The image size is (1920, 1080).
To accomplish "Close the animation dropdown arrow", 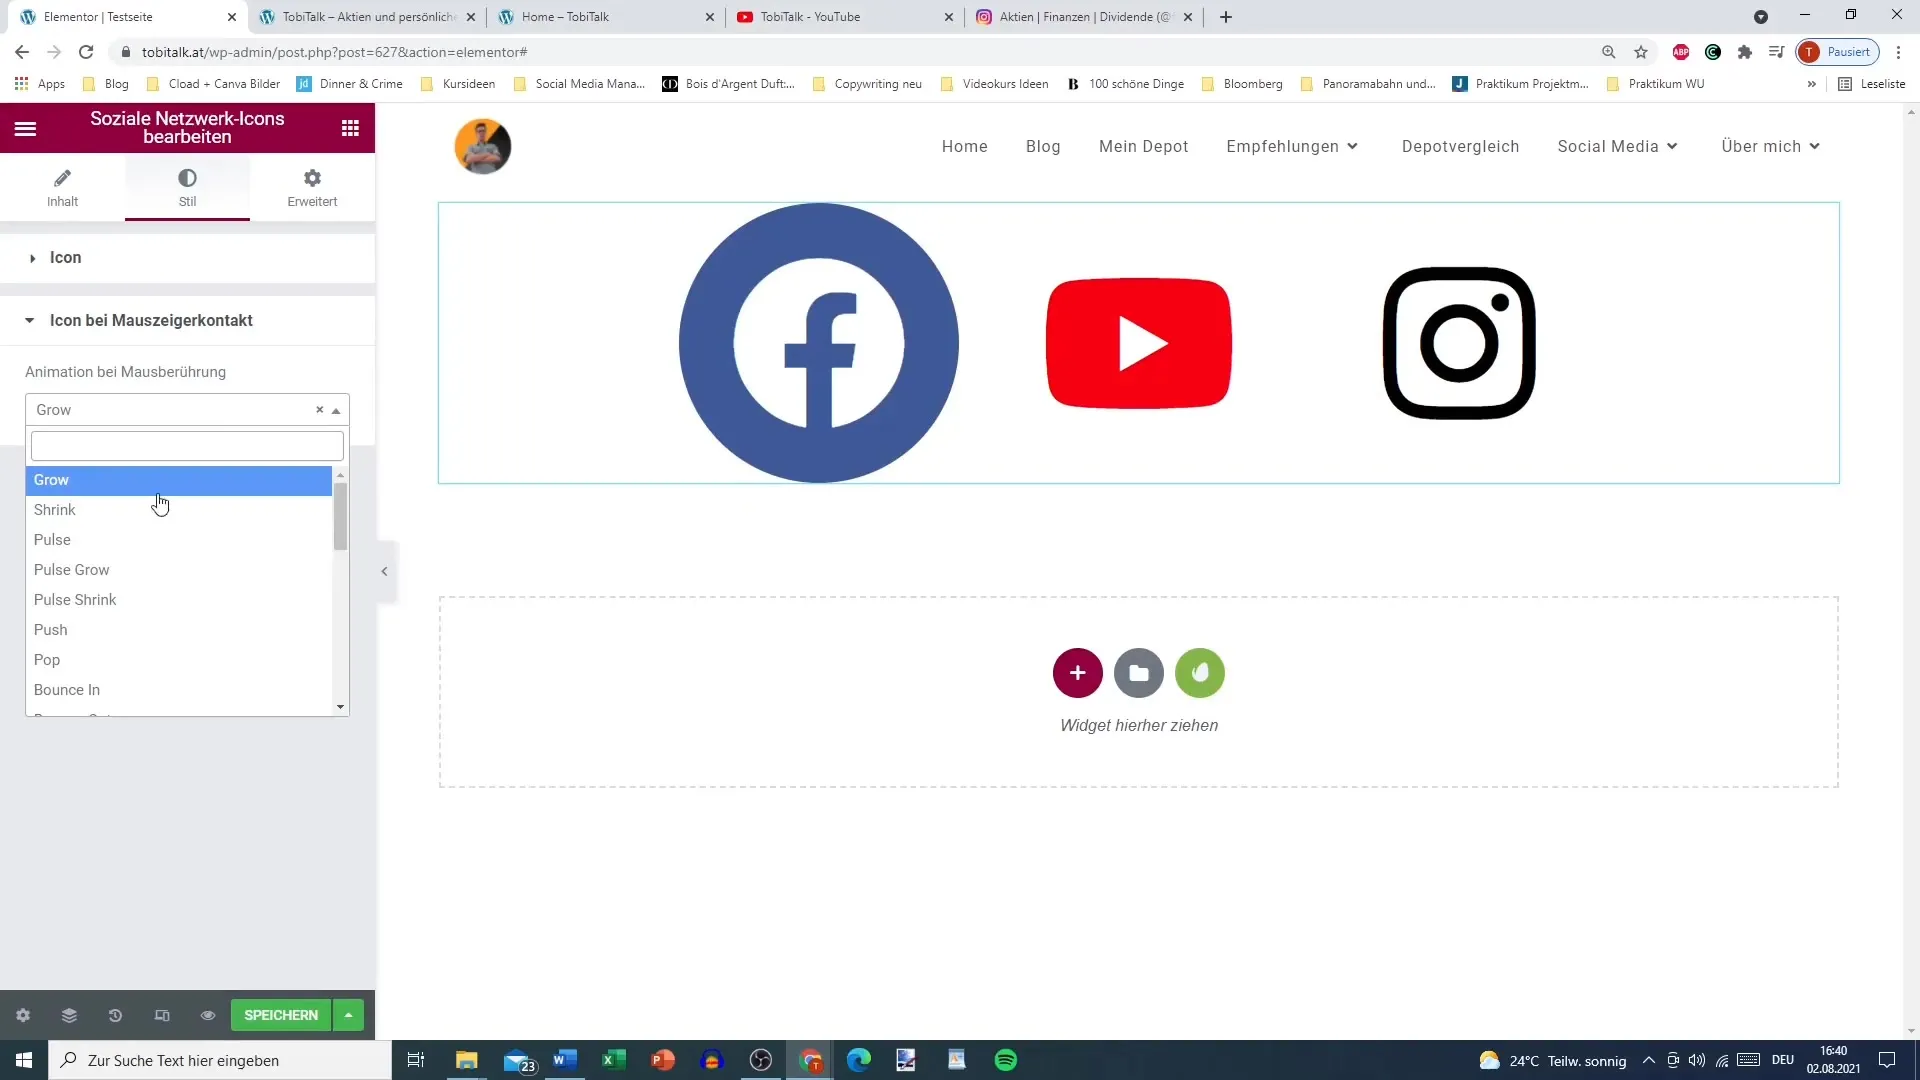I will click(337, 410).
